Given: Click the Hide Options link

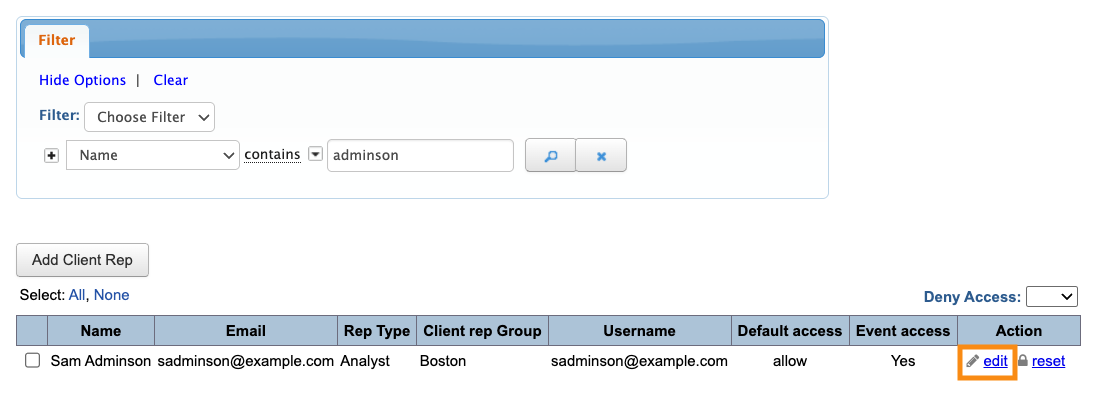Looking at the screenshot, I should (x=82, y=80).
